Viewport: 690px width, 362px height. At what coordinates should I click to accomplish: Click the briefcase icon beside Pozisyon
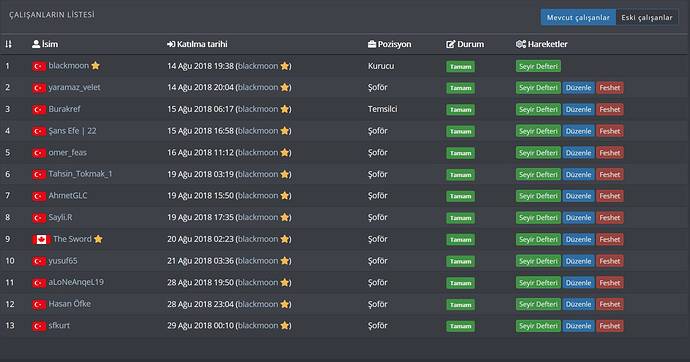[372, 44]
